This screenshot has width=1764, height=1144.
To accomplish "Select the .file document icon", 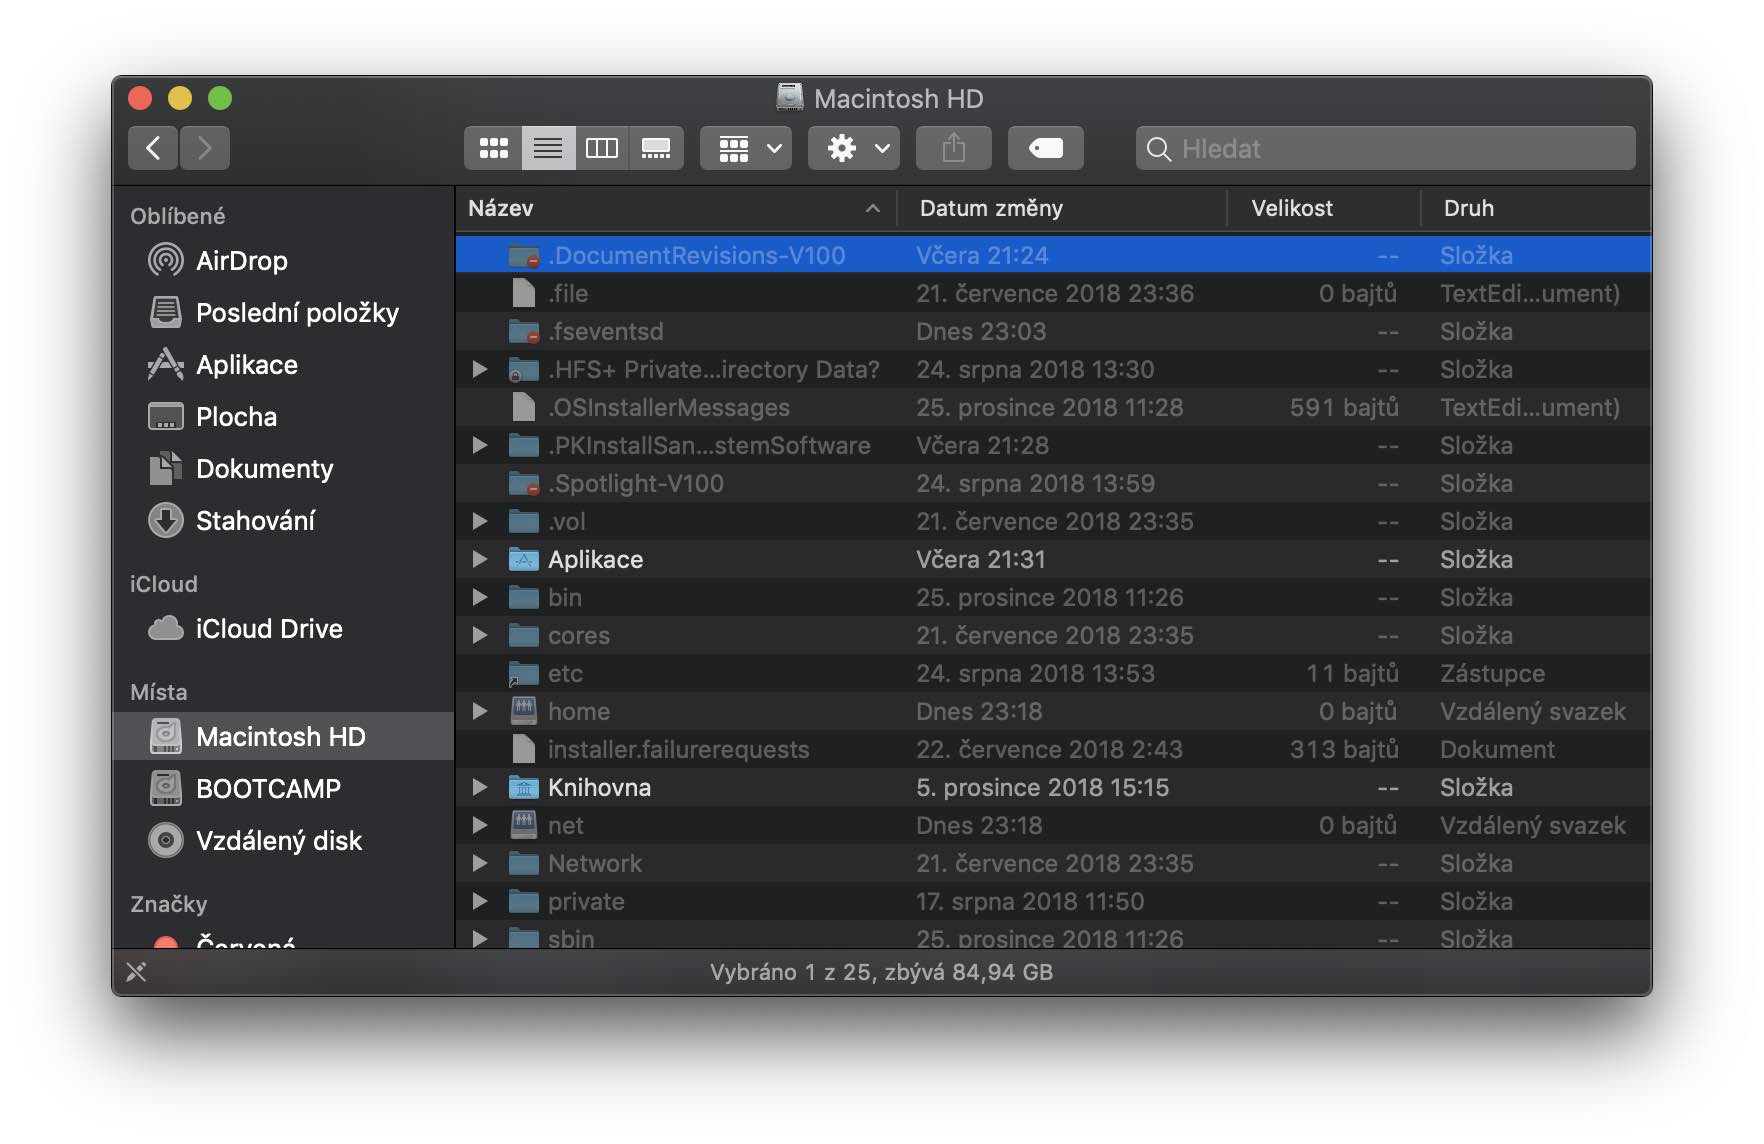I will 524,294.
